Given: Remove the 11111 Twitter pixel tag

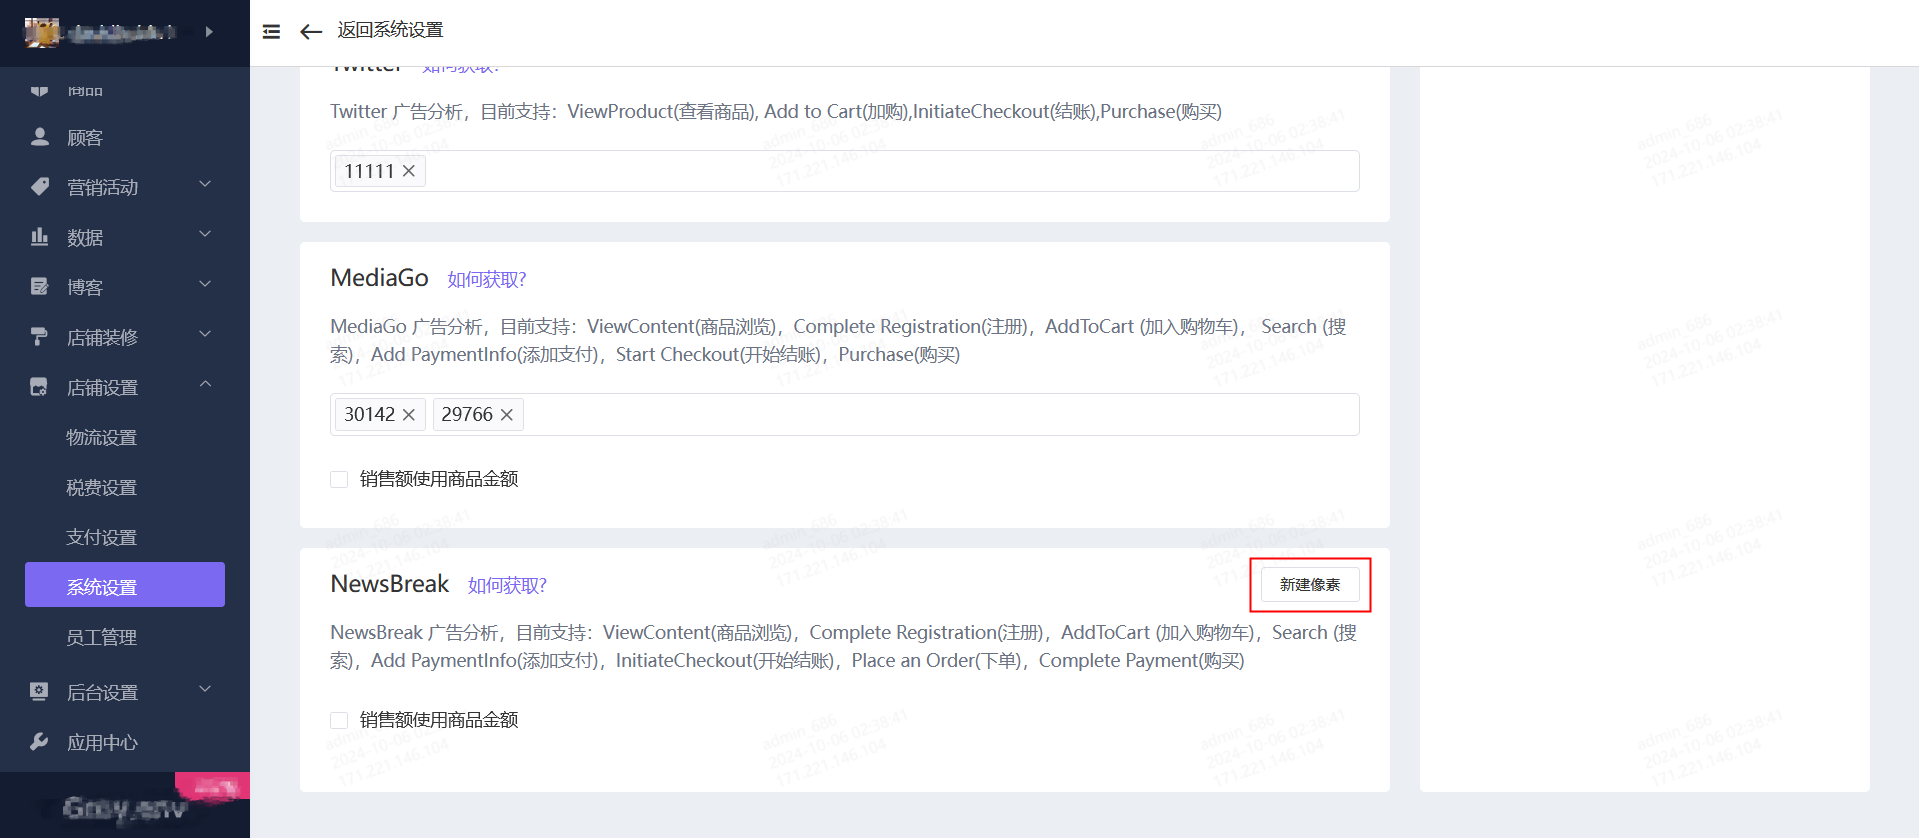Looking at the screenshot, I should [x=409, y=171].
